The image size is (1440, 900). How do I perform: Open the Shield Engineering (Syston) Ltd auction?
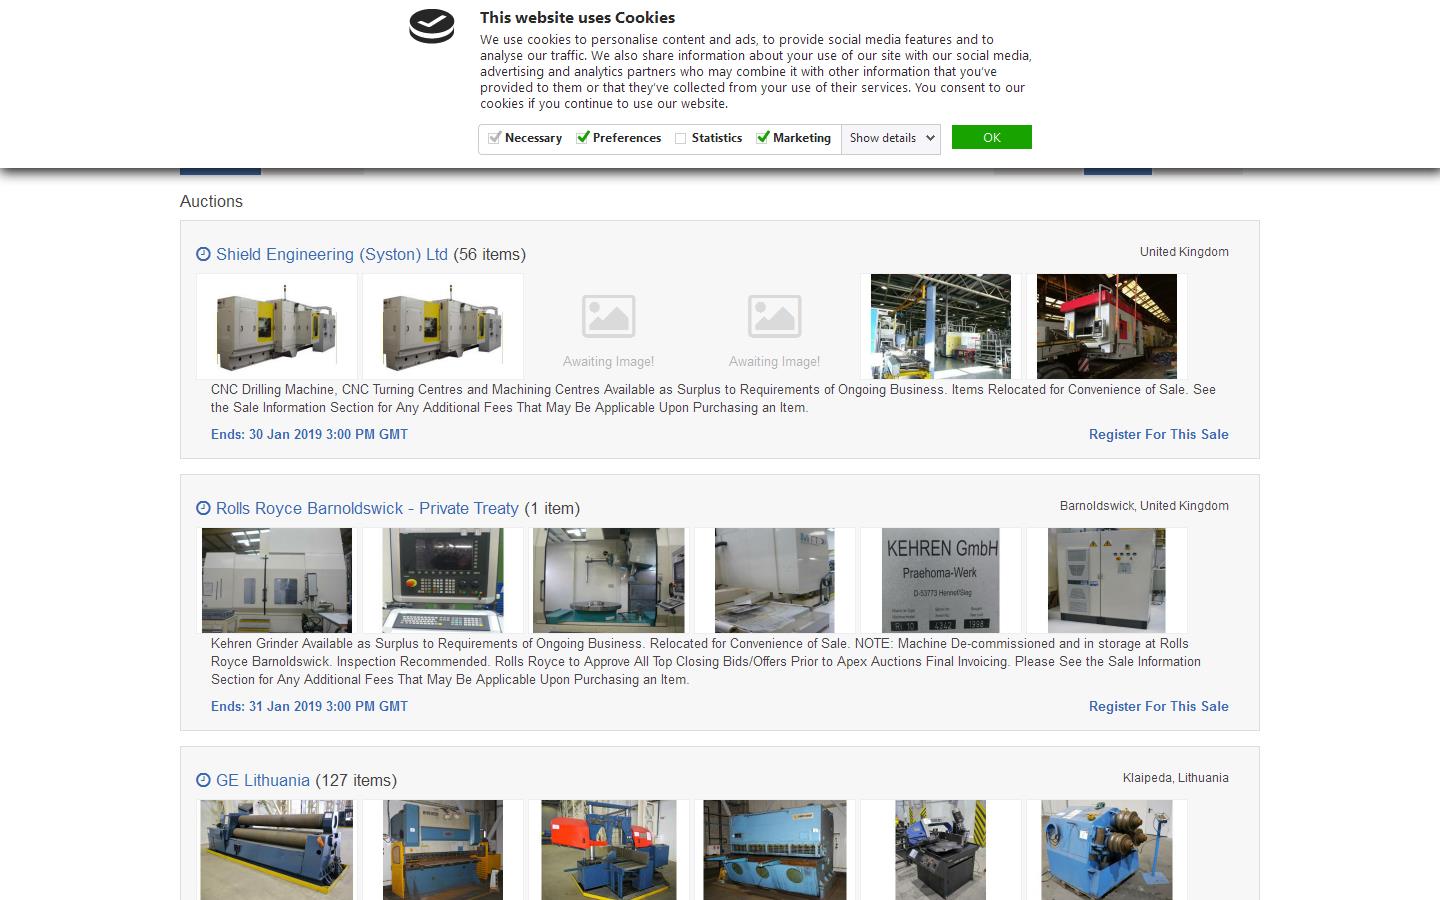click(331, 255)
